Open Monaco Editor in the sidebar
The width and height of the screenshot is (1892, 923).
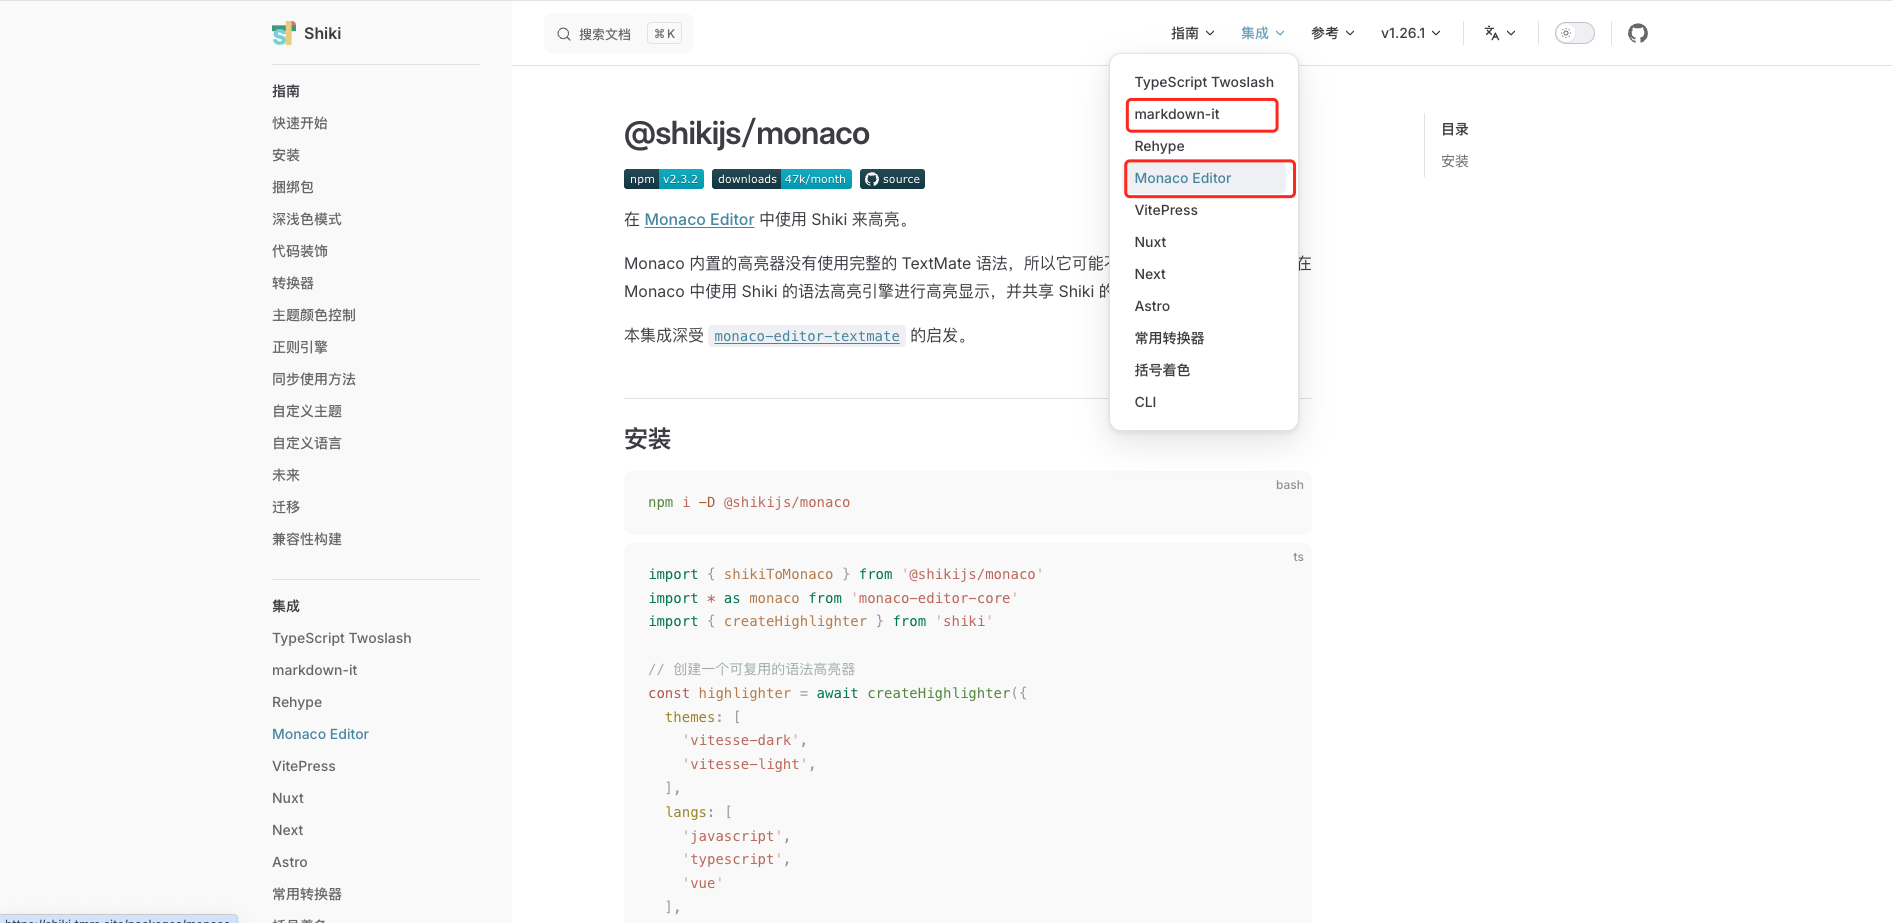321,734
